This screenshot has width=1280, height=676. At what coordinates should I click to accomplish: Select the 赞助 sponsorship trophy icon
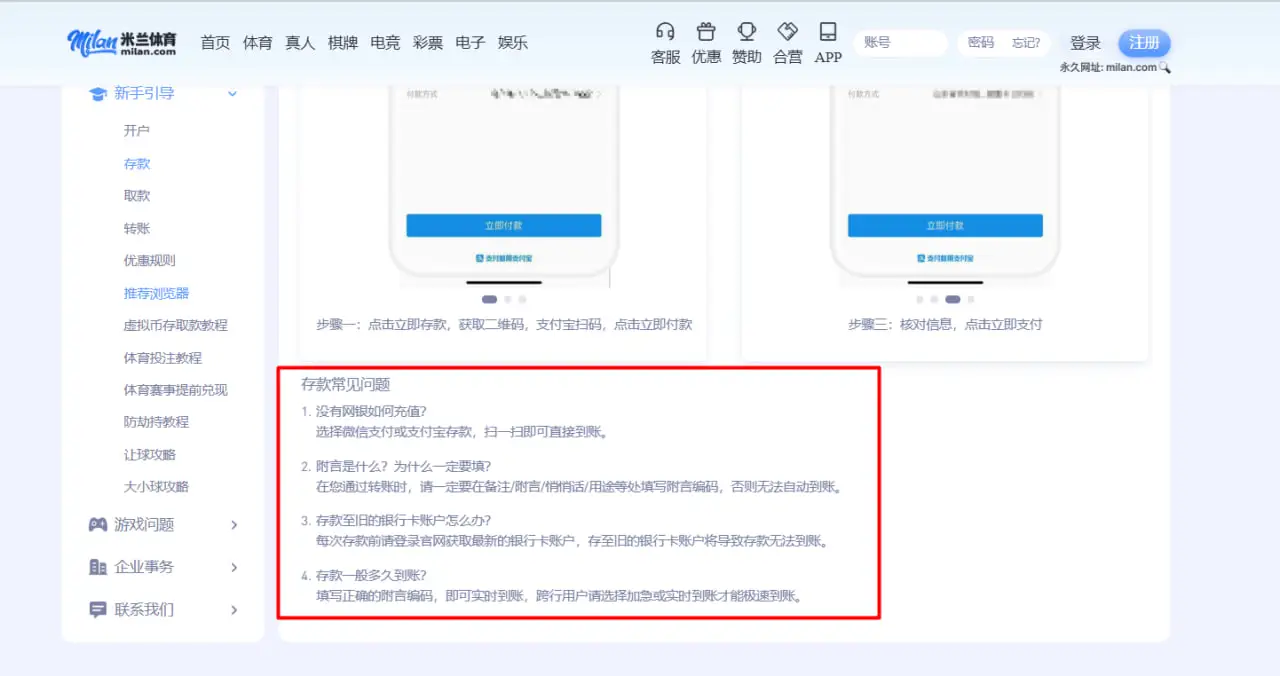click(746, 31)
